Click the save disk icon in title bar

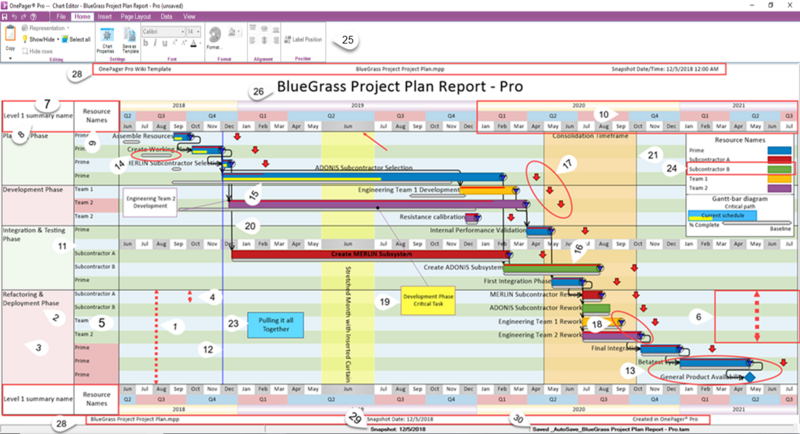tap(5, 17)
